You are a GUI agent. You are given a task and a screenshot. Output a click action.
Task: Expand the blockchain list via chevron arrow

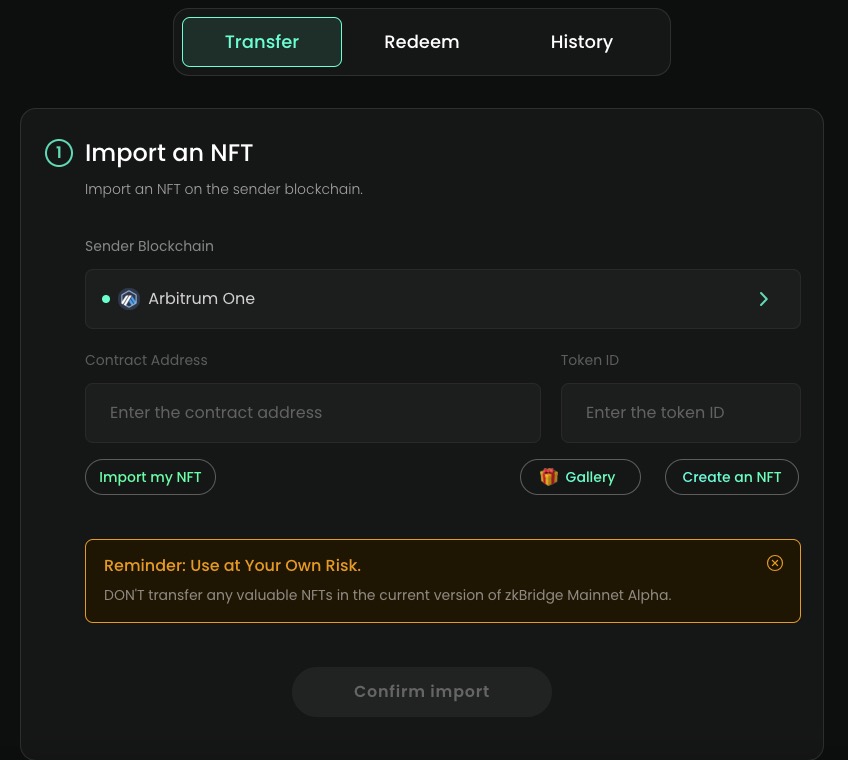763,299
